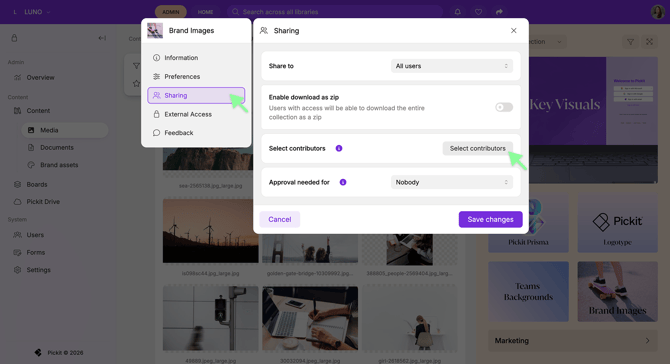
Task: Open Pickit Prisma collection card
Action: [529, 223]
